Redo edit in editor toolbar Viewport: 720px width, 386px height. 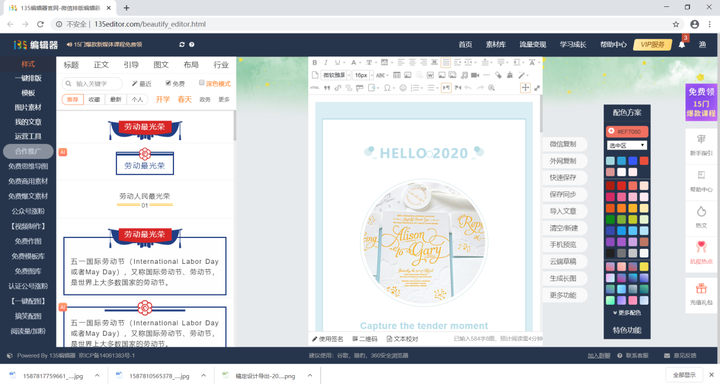480,88
